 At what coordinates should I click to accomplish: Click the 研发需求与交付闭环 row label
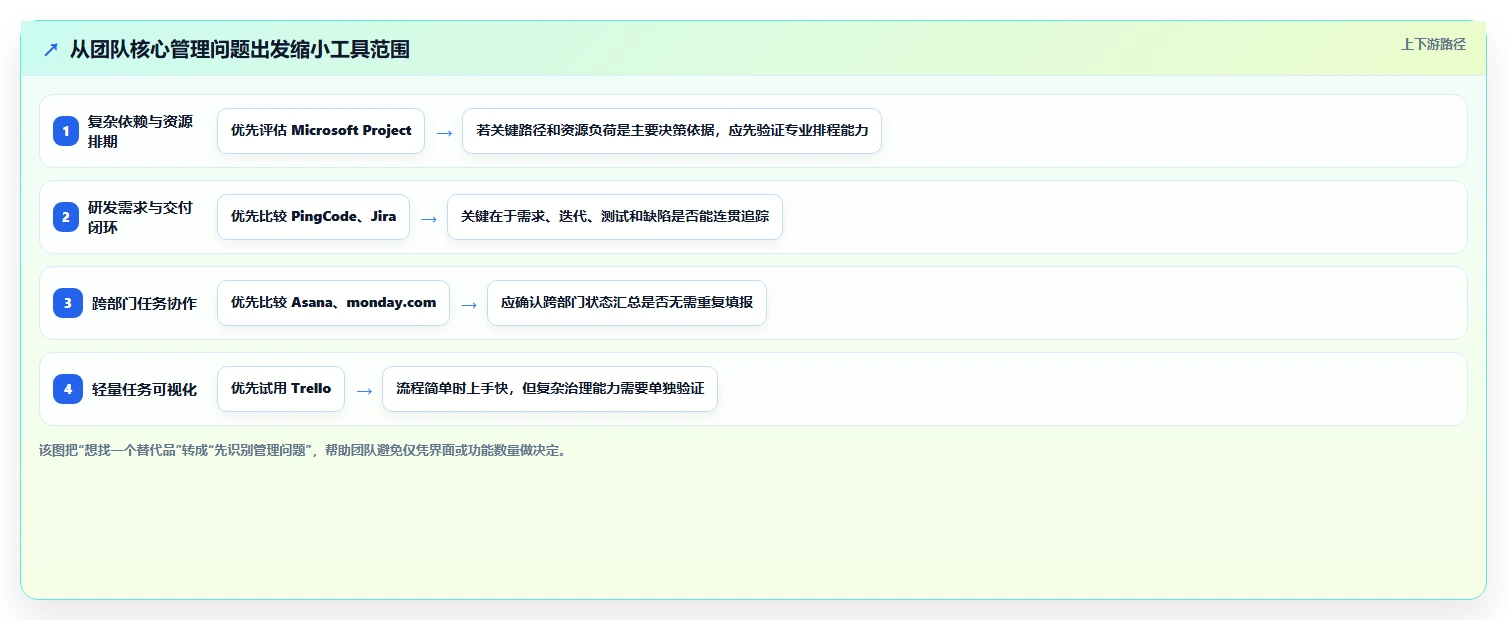[x=141, y=217]
